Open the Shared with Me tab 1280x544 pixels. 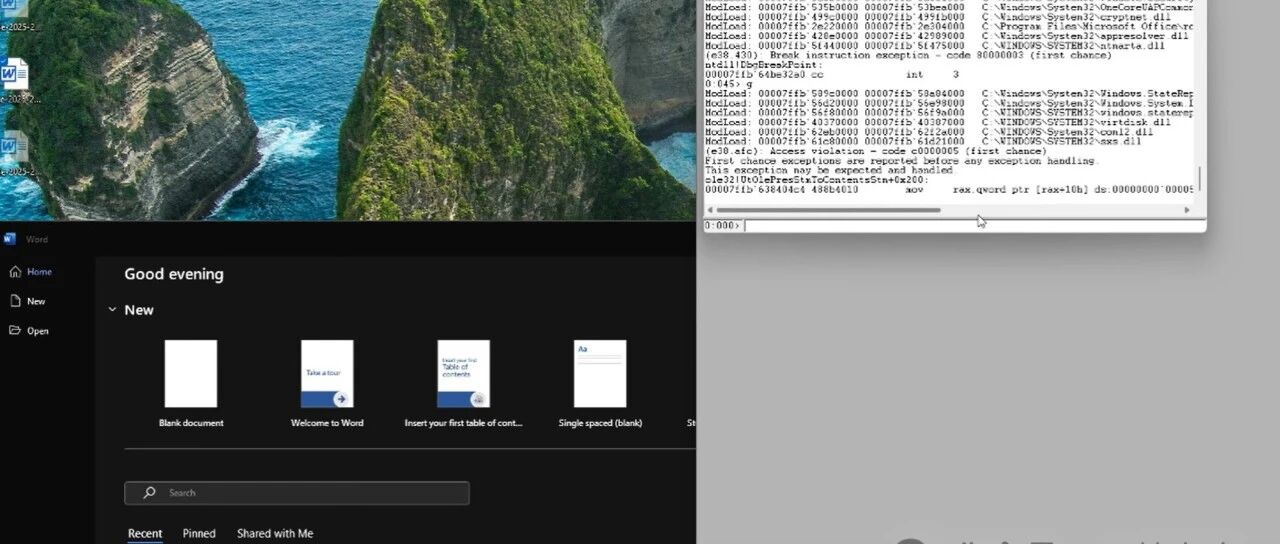275,534
